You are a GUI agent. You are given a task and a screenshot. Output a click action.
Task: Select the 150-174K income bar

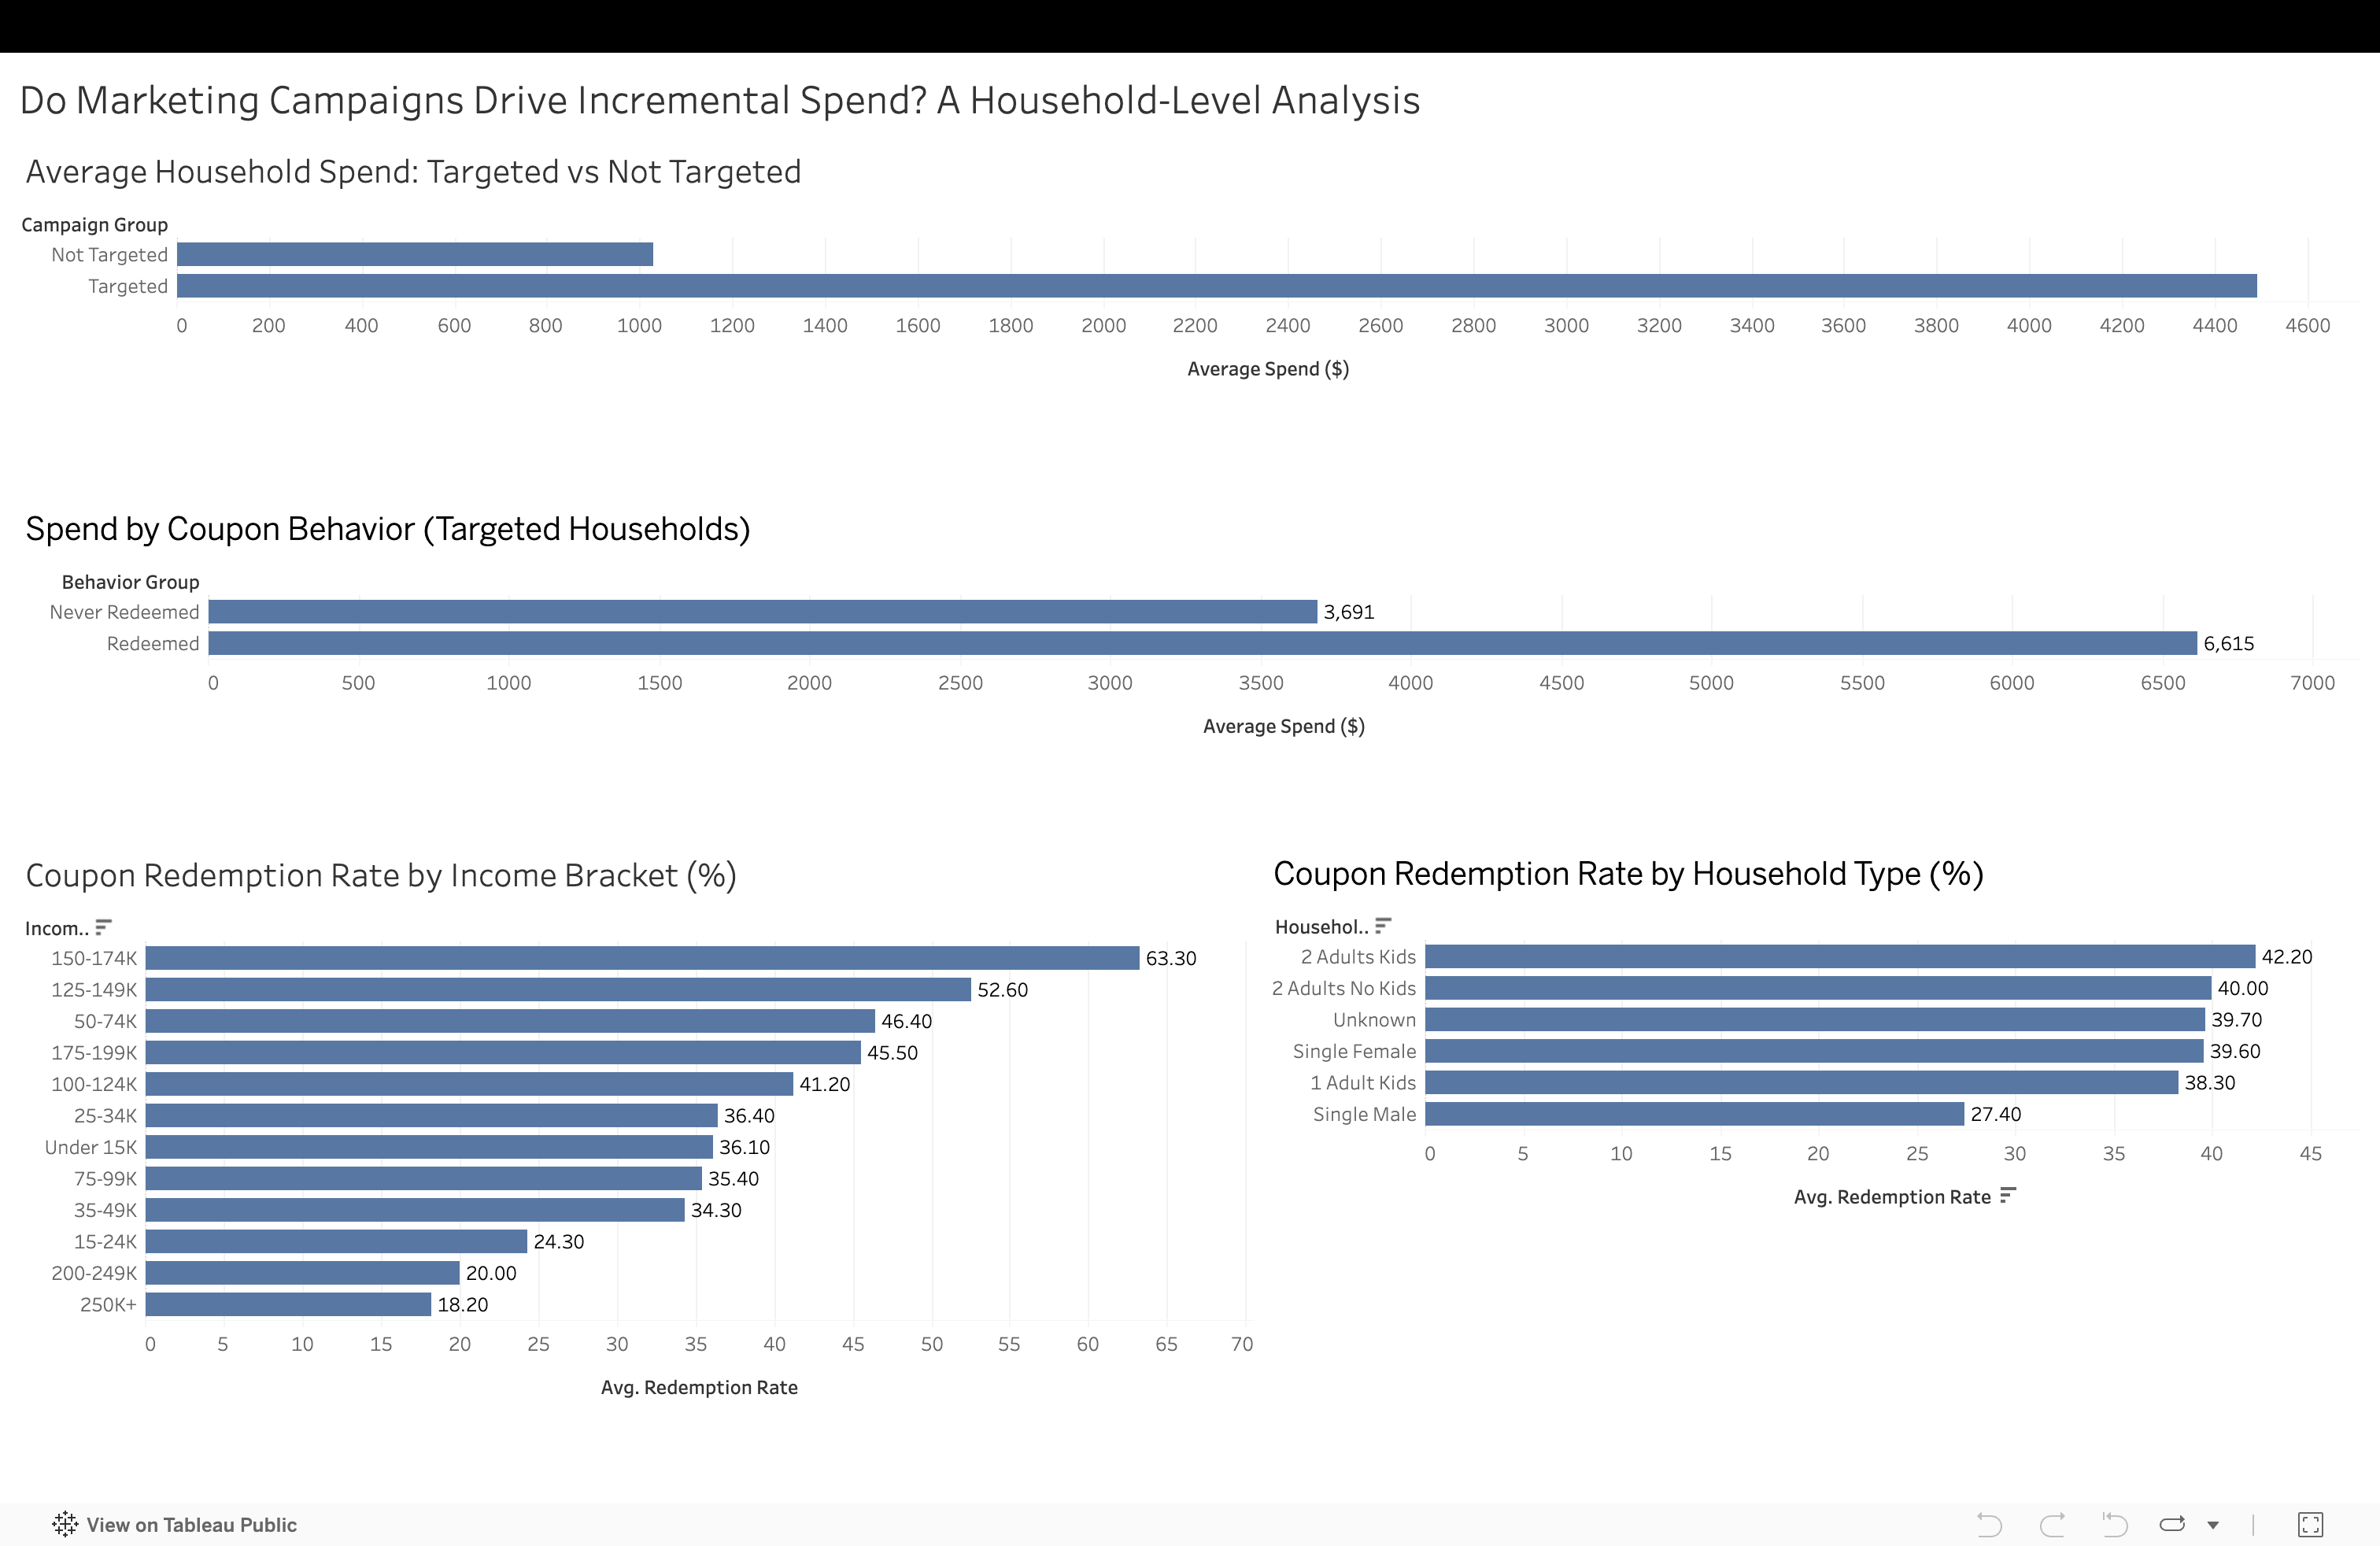click(642, 958)
